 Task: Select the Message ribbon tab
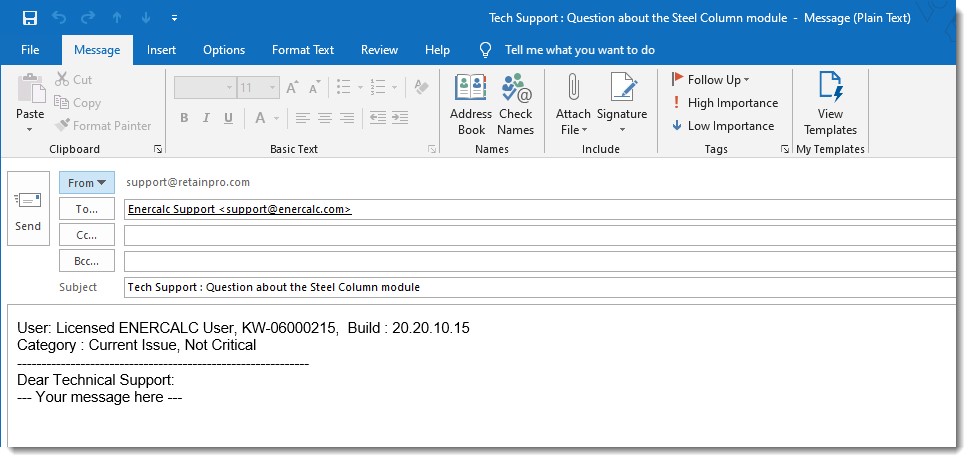point(97,50)
